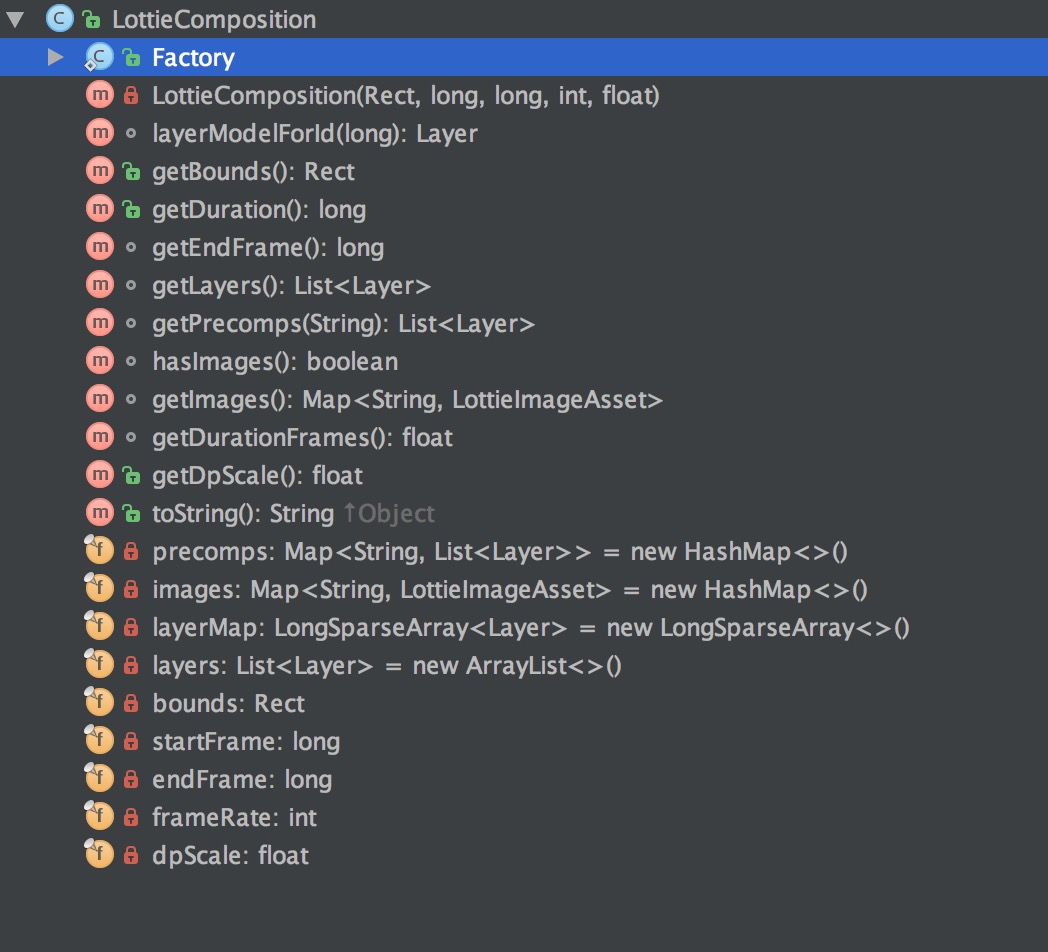Click the method icon for toString
Image resolution: width=1048 pixels, height=952 pixels.
click(100, 513)
